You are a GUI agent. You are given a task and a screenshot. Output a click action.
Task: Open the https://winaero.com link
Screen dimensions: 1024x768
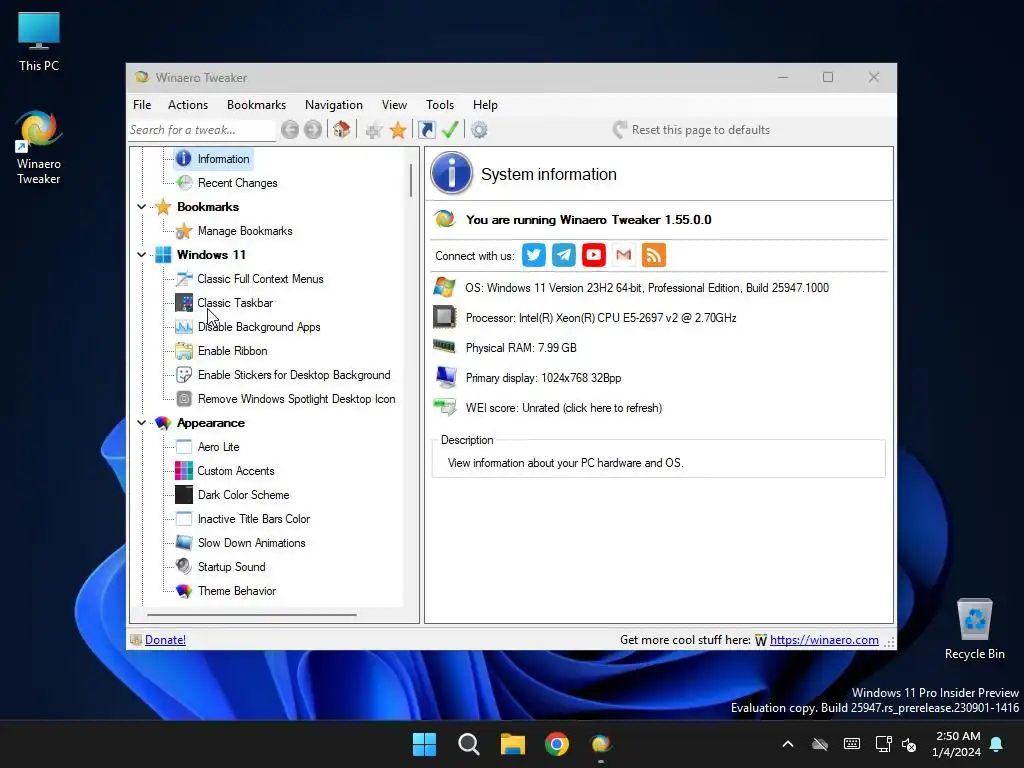click(824, 640)
